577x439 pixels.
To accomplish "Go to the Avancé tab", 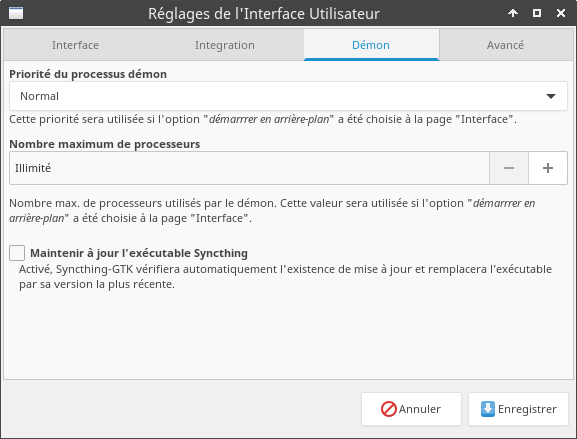I will [505, 45].
